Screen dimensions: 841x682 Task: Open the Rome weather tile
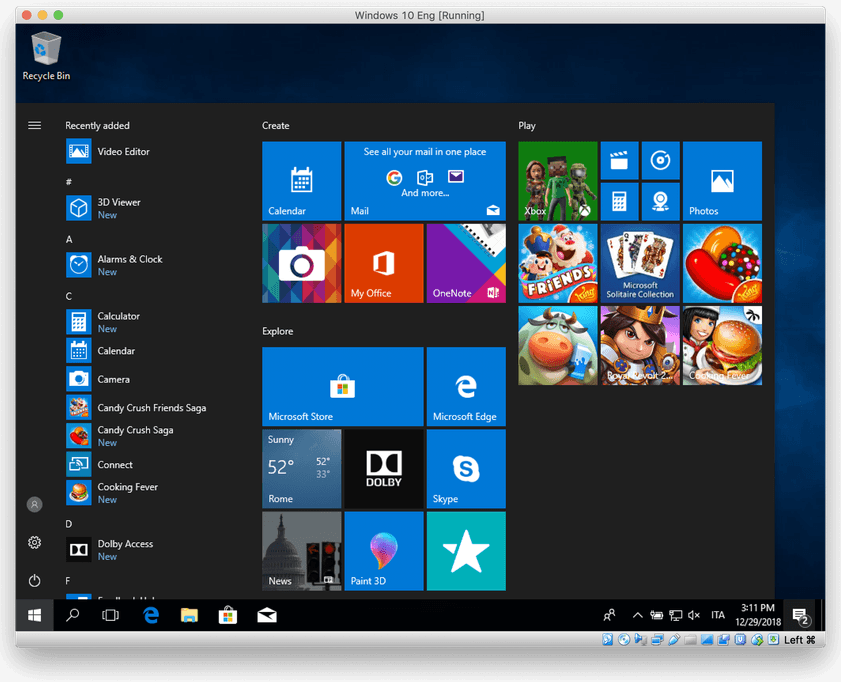(301, 469)
